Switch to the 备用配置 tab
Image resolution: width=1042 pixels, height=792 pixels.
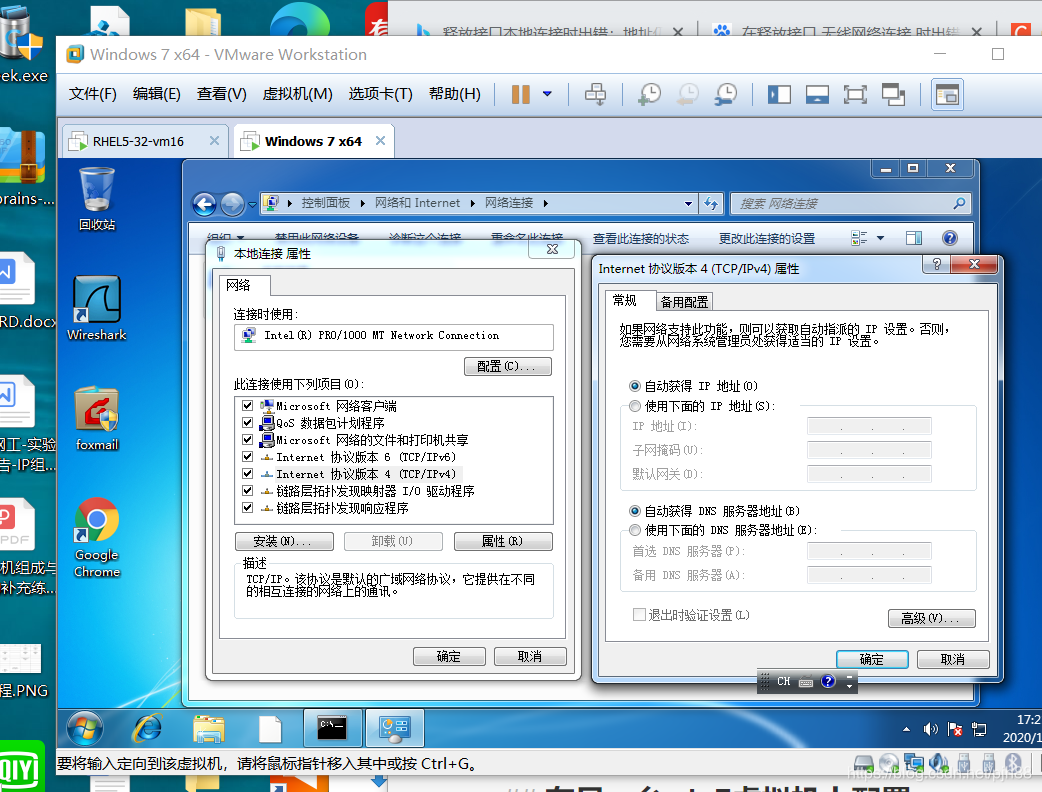coord(684,302)
